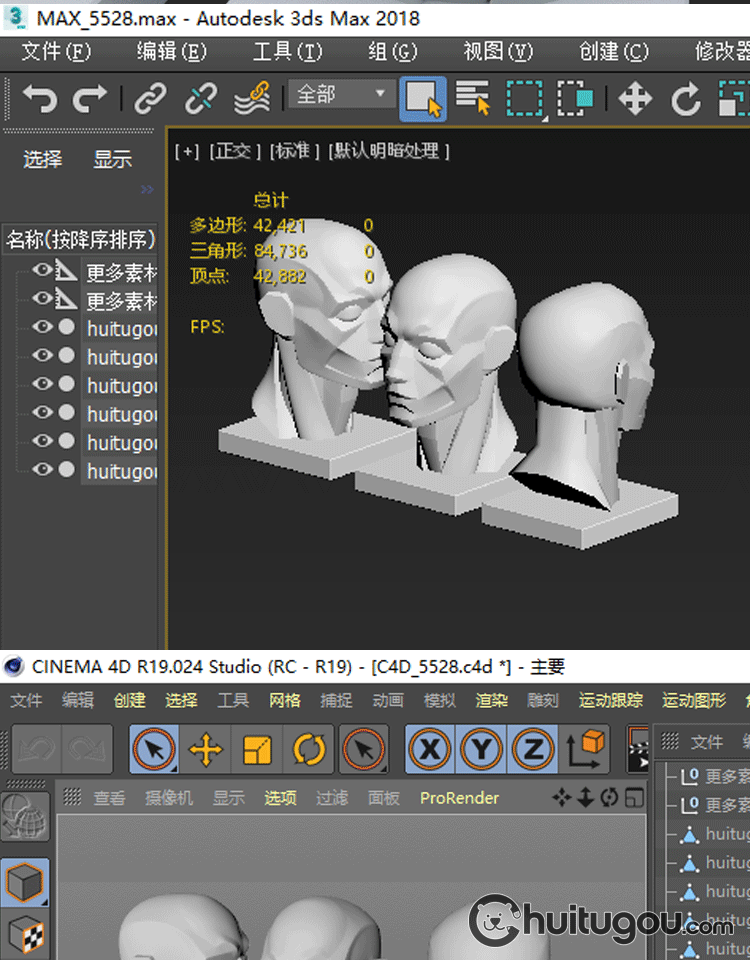Choose the Select and Move tool

635,98
